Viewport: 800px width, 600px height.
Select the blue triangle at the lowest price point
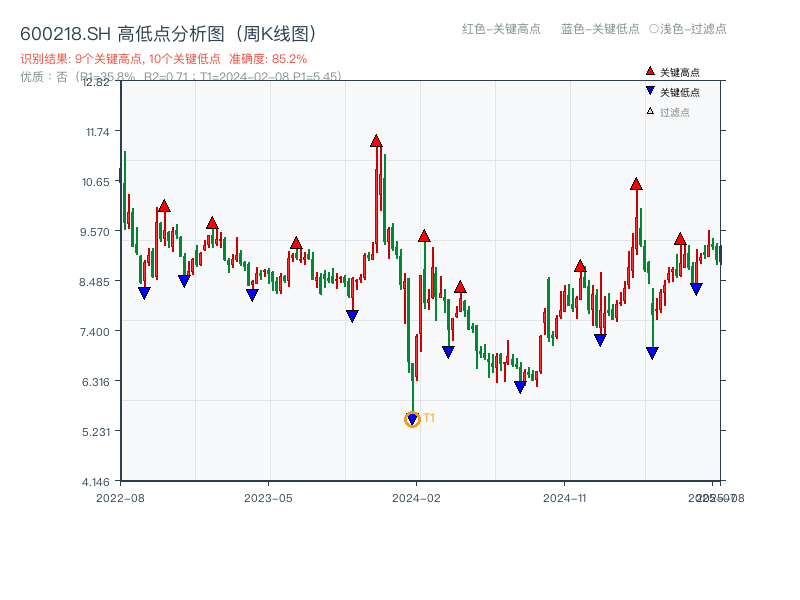pyautogui.click(x=411, y=419)
